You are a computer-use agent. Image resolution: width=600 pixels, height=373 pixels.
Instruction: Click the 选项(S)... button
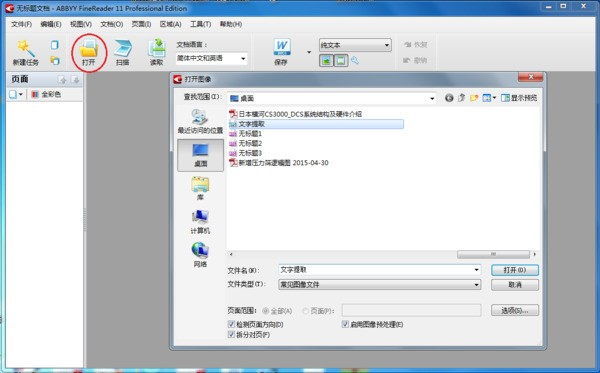pyautogui.click(x=515, y=310)
